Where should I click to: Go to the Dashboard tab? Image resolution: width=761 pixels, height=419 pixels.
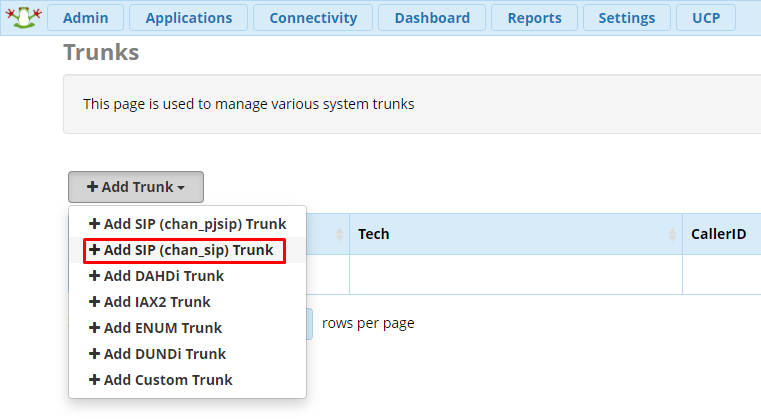(x=432, y=18)
